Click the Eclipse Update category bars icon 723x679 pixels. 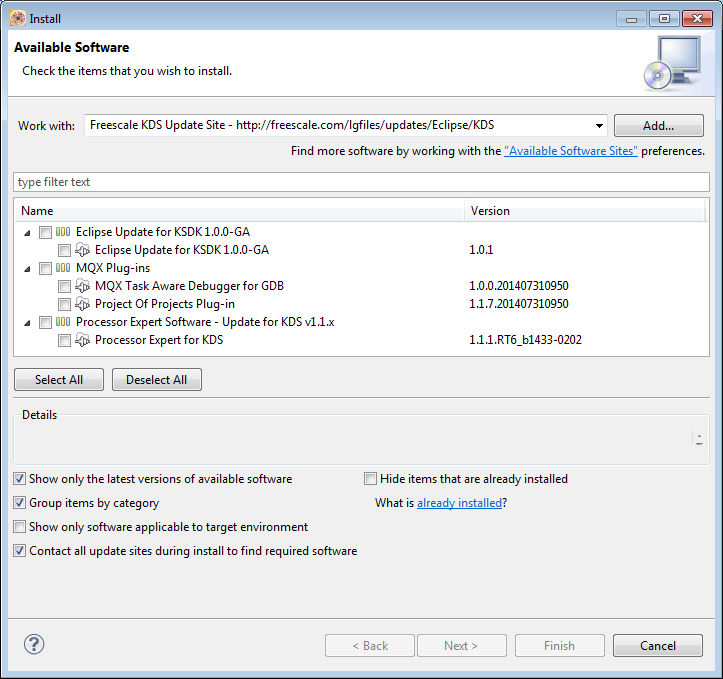63,232
